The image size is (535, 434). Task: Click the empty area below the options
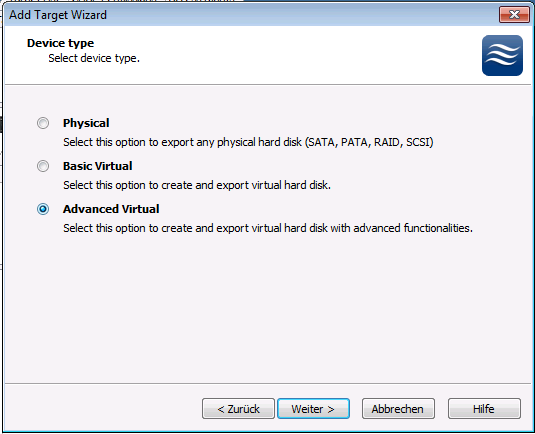click(x=268, y=307)
